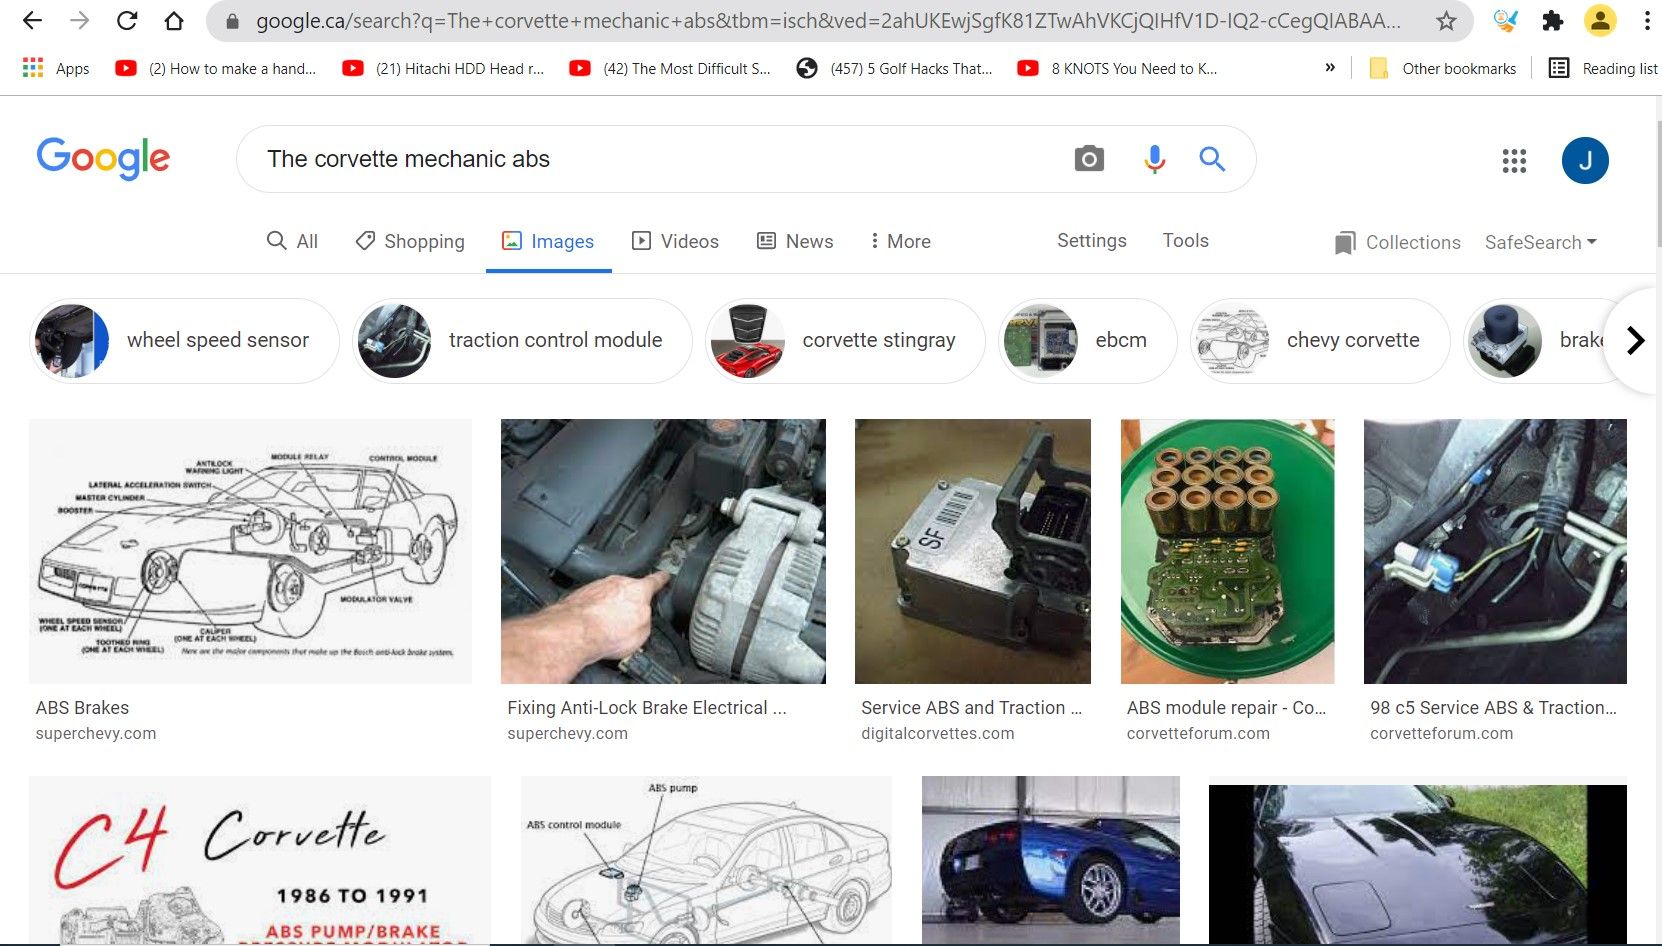This screenshot has width=1662, height=946.
Task: Open the browser home page
Action: click(x=174, y=20)
